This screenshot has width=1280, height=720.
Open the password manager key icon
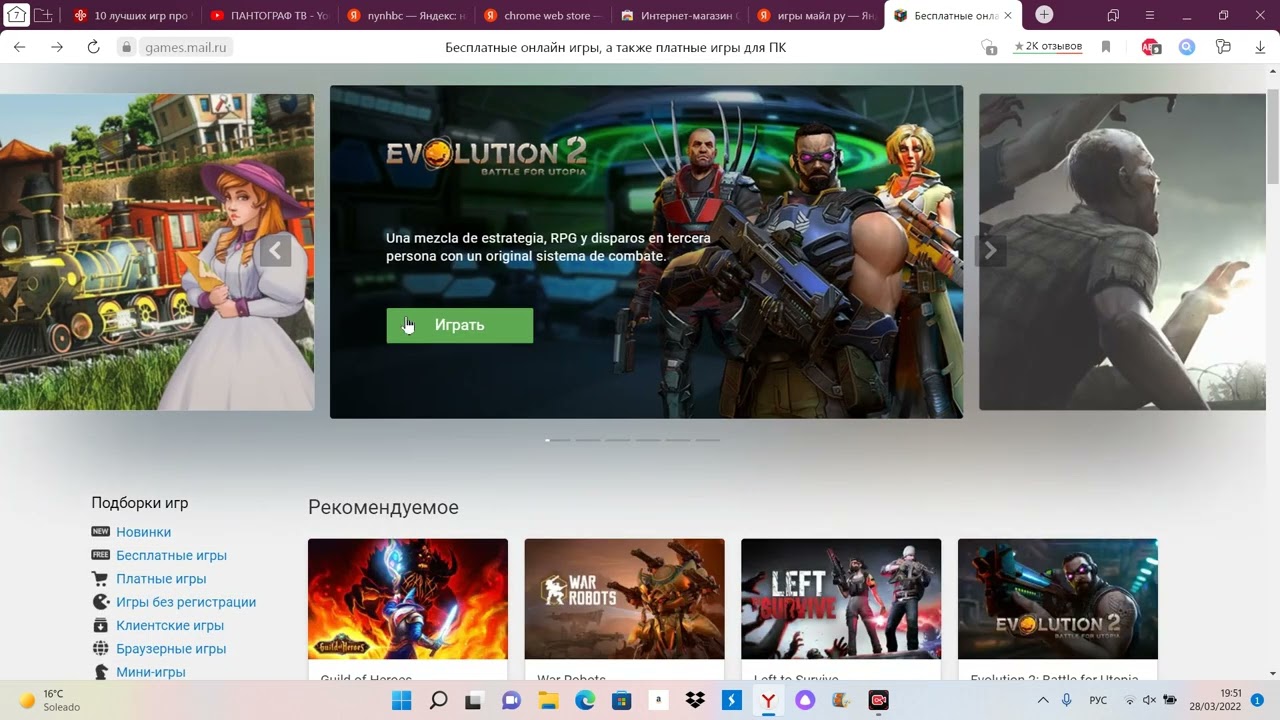pos(1223,47)
